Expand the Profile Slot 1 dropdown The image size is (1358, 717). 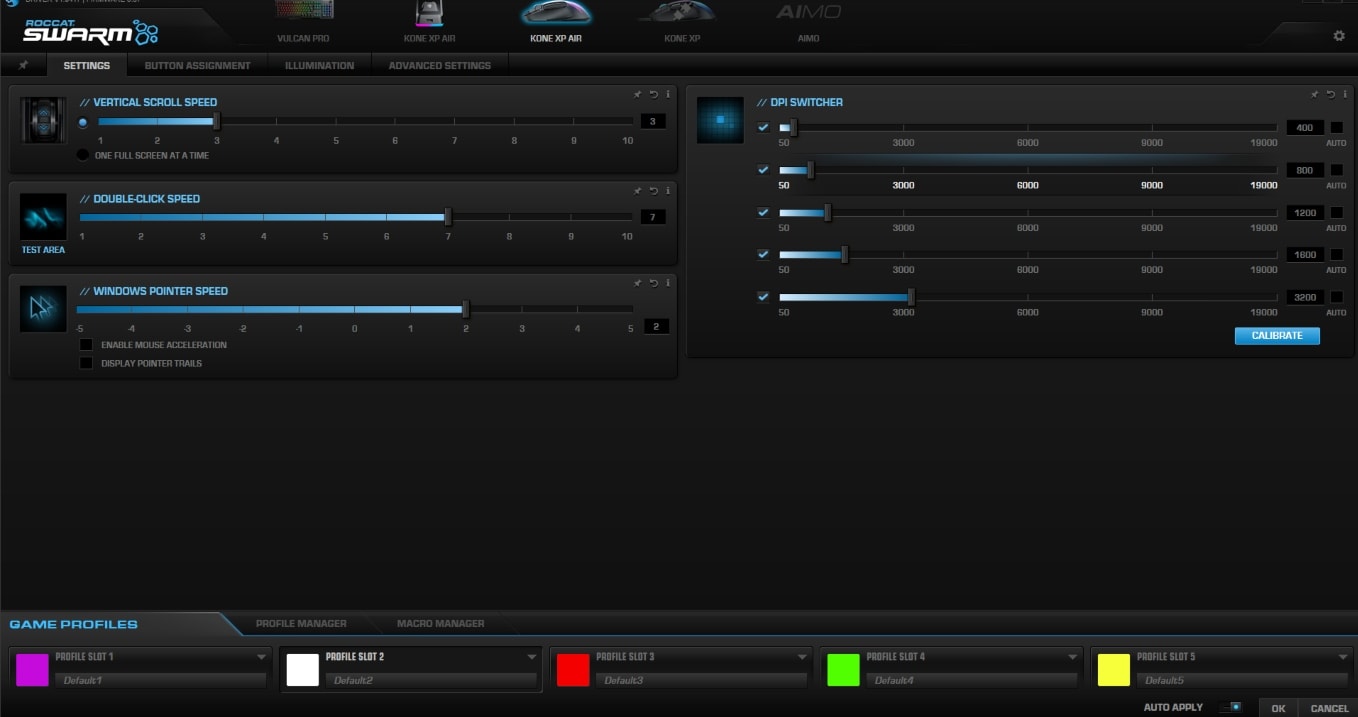pyautogui.click(x=261, y=657)
